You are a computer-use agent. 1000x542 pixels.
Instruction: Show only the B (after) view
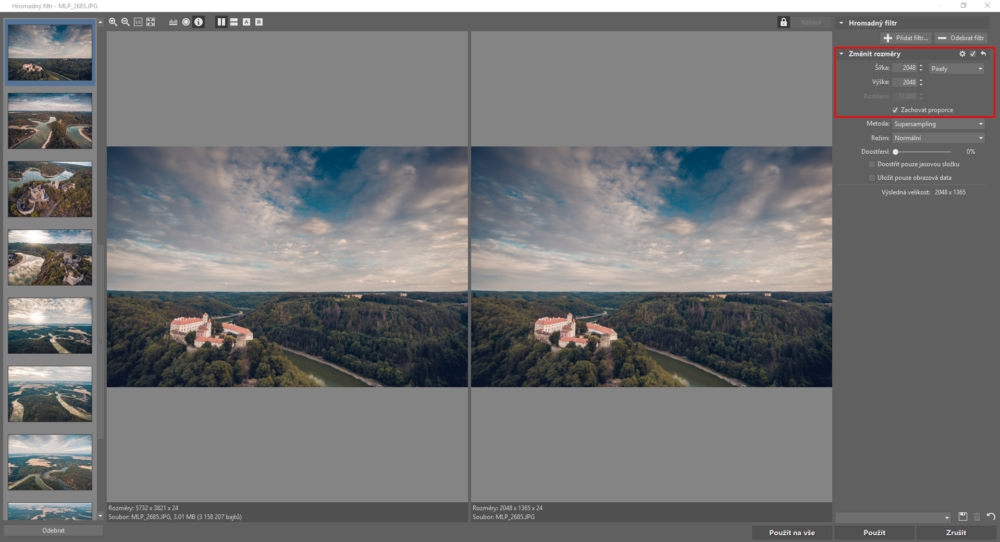point(259,22)
